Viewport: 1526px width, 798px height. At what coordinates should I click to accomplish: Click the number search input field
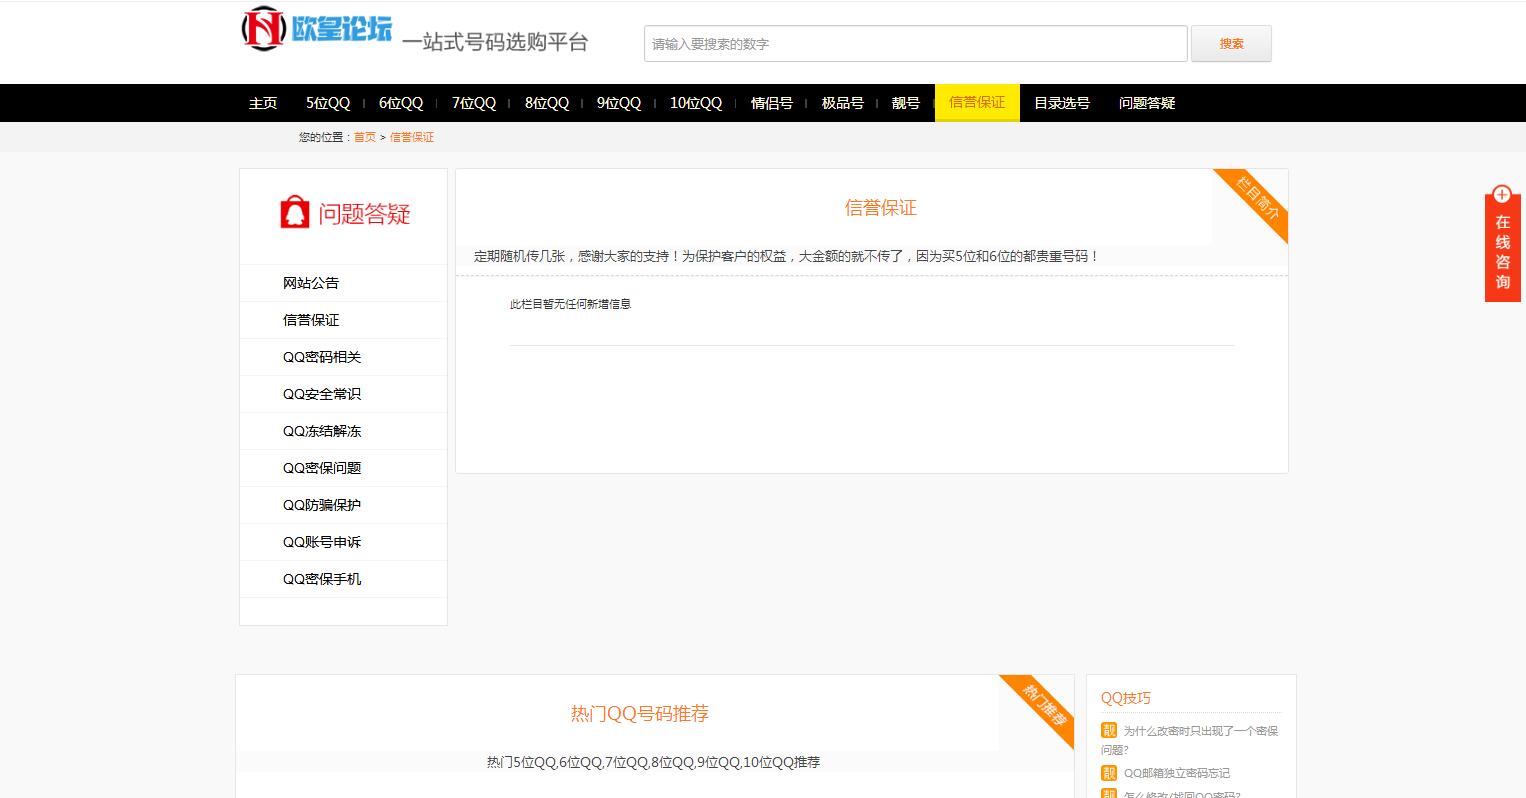[913, 43]
